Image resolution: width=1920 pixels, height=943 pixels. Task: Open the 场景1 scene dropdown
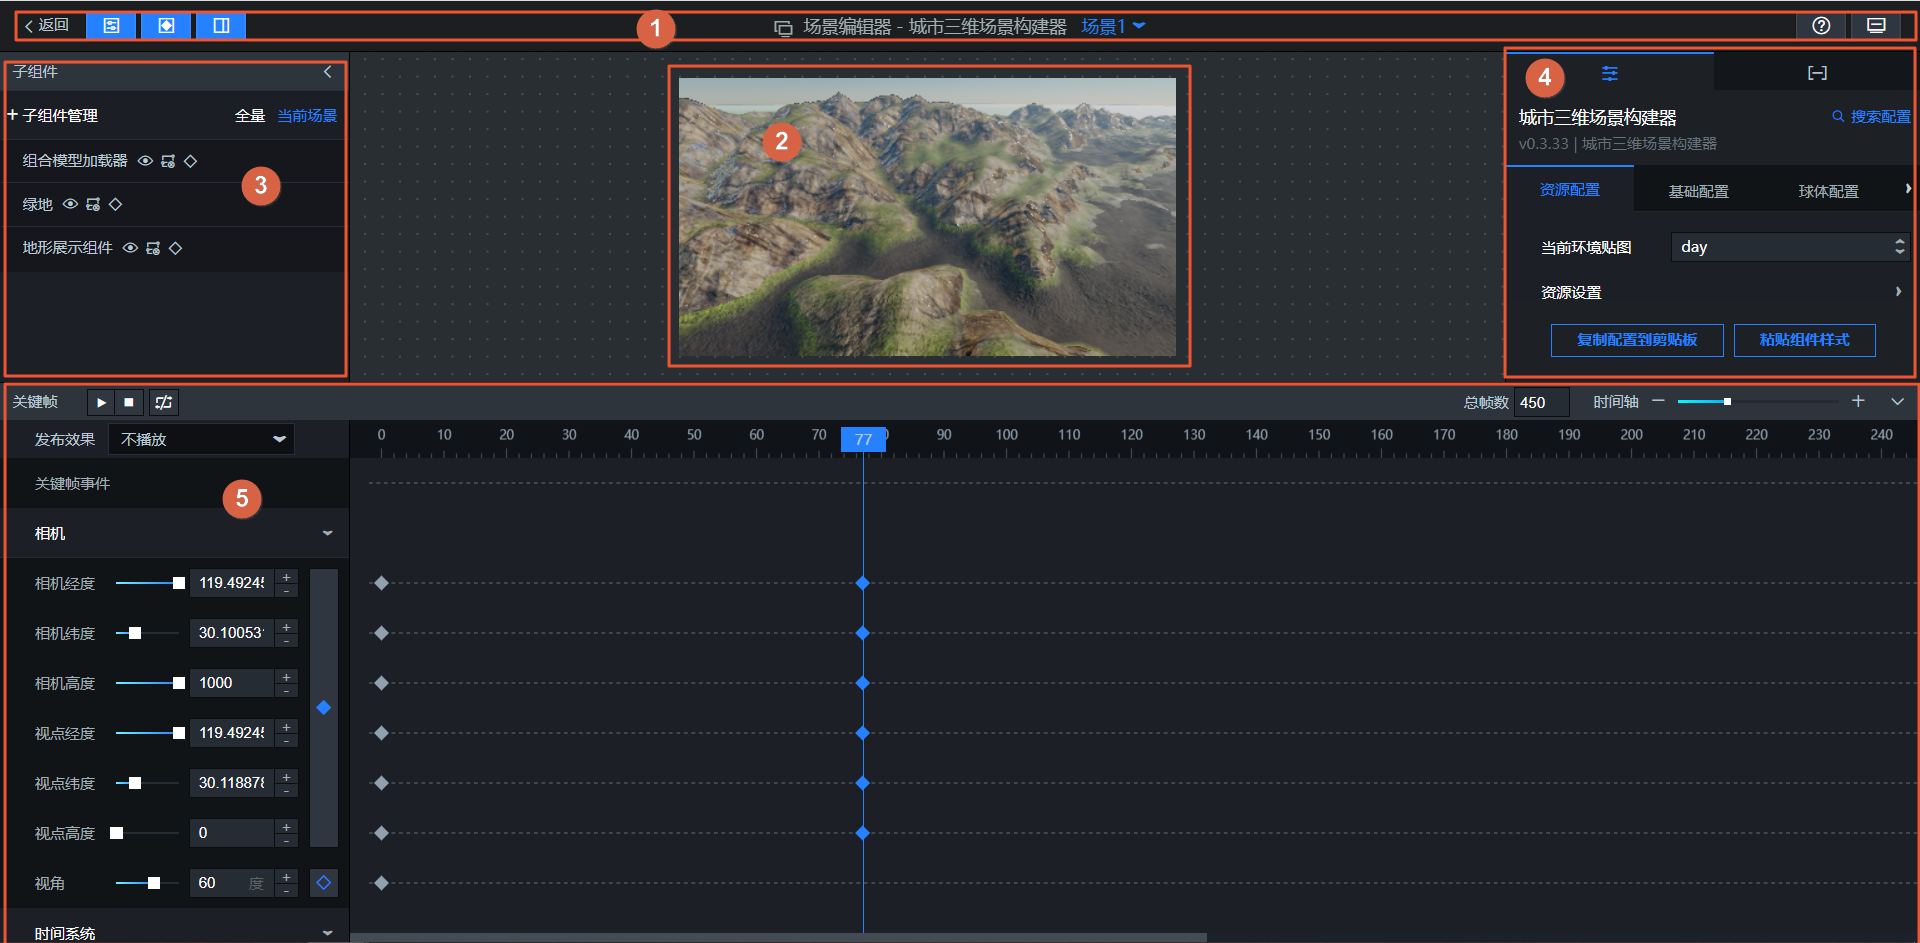click(x=1113, y=26)
